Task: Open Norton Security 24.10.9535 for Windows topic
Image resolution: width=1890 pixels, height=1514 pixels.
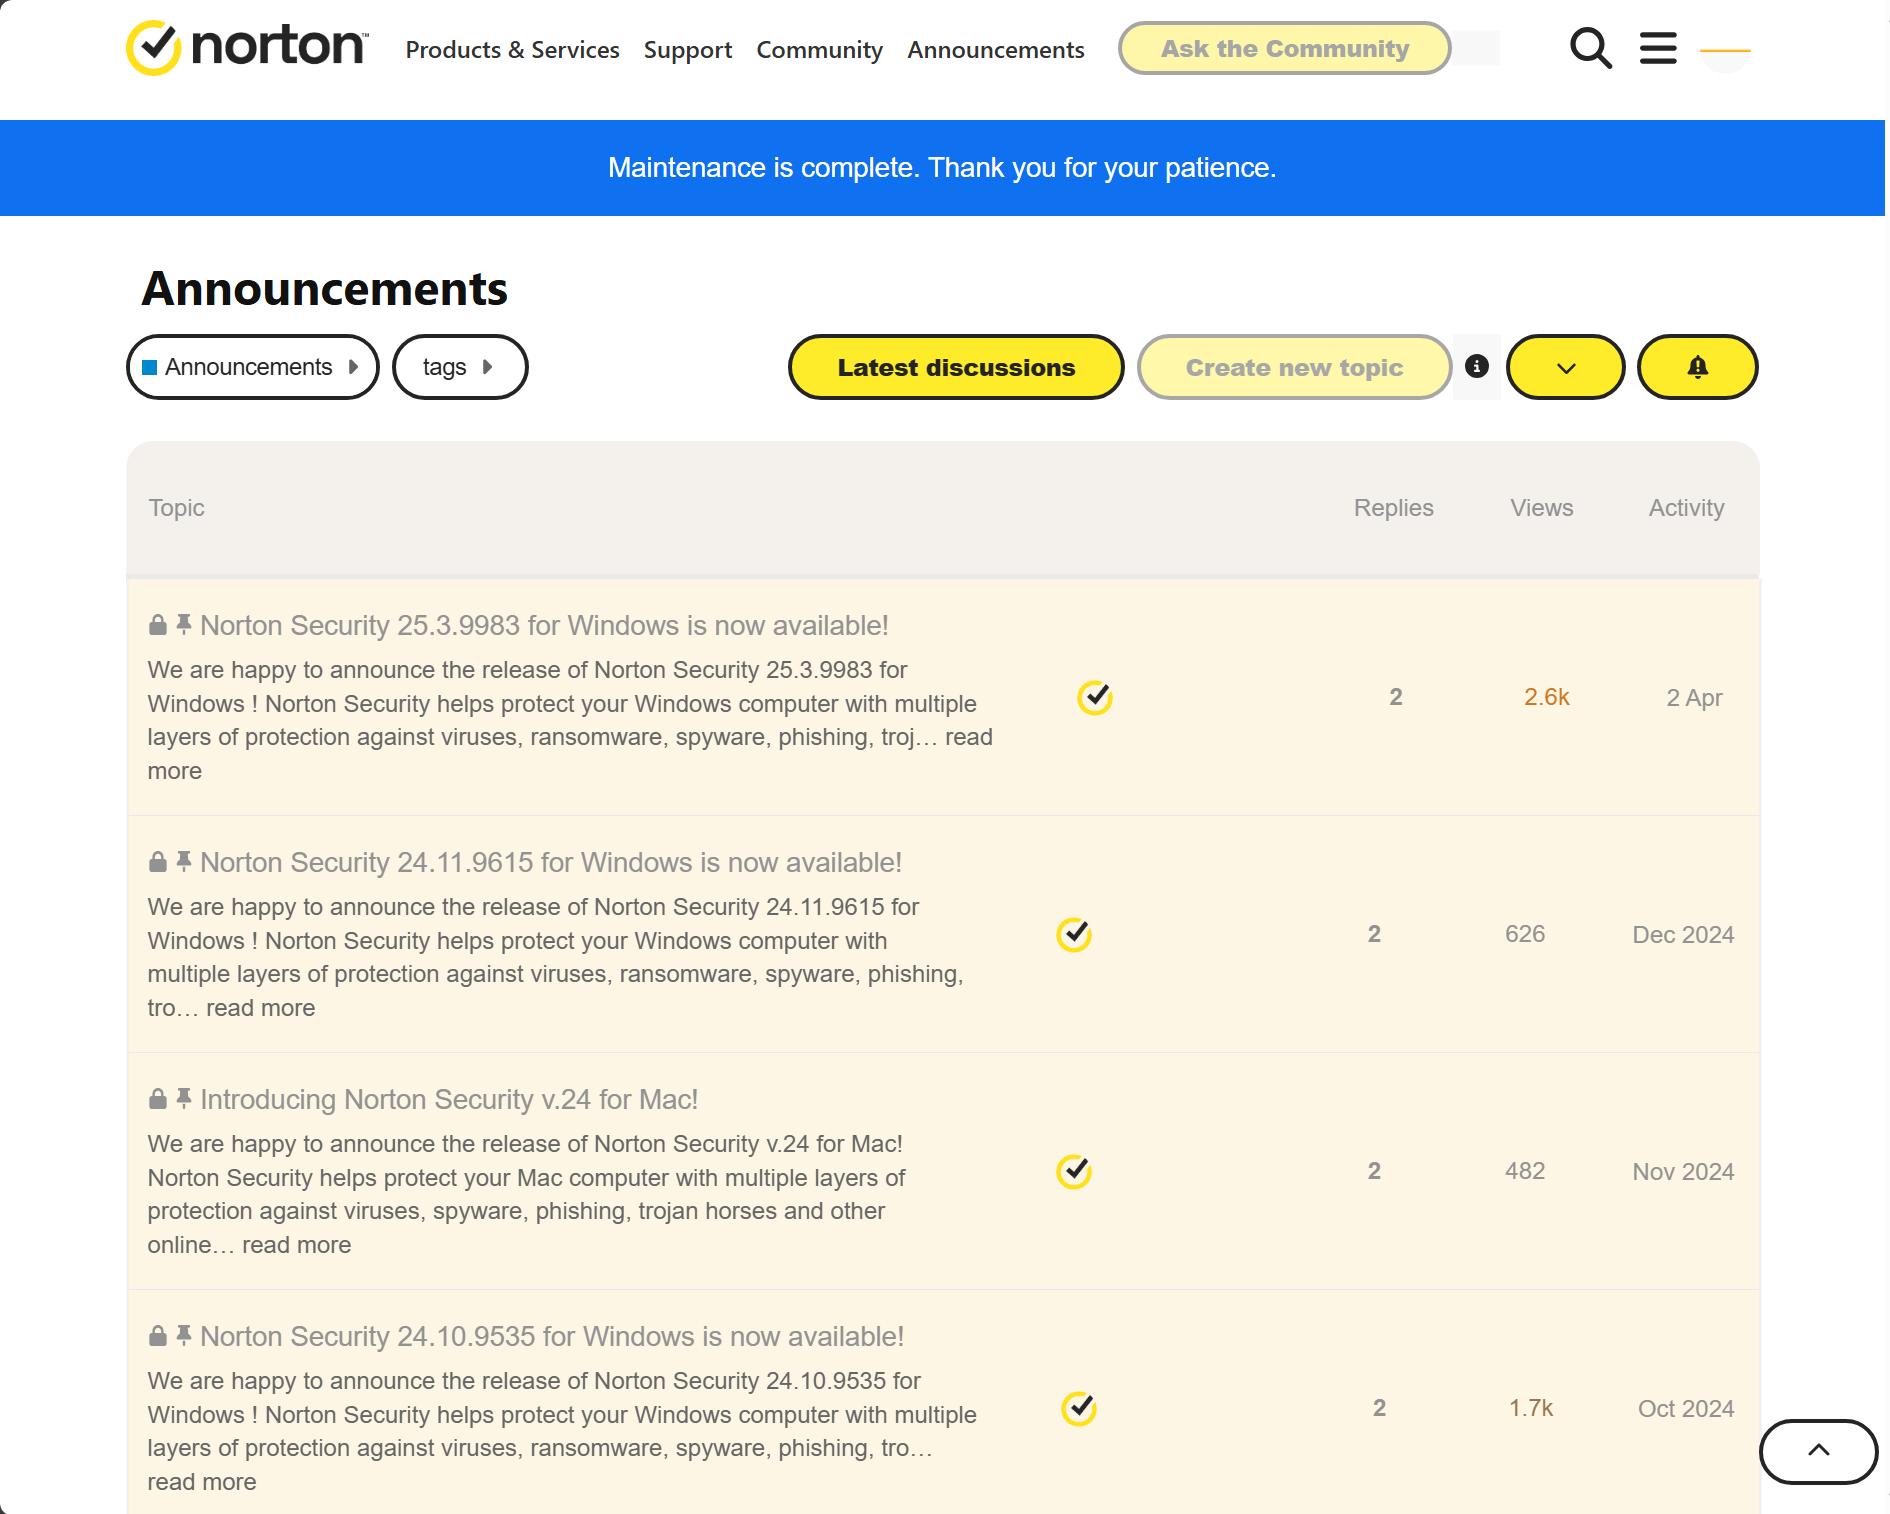Action: click(552, 1337)
